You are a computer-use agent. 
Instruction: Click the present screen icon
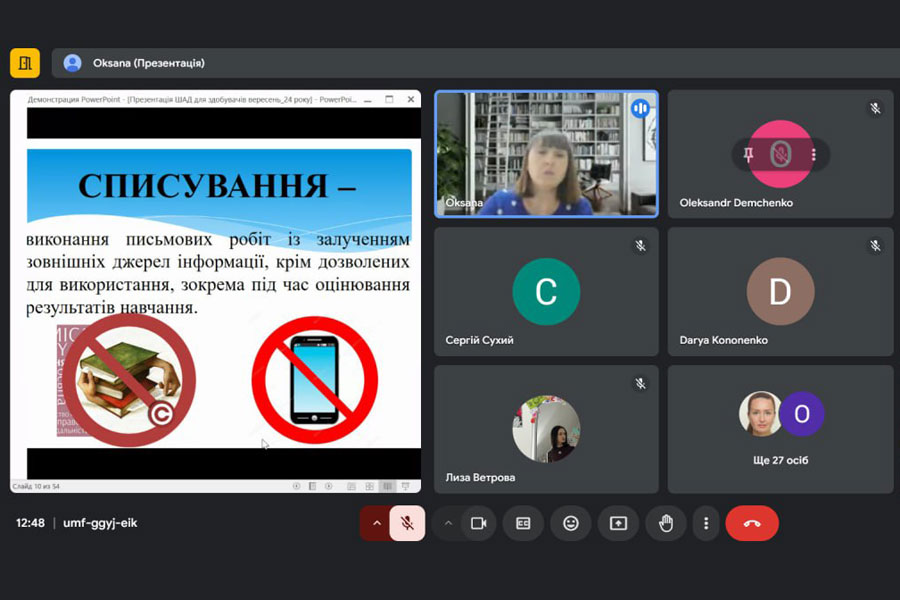[x=618, y=523]
